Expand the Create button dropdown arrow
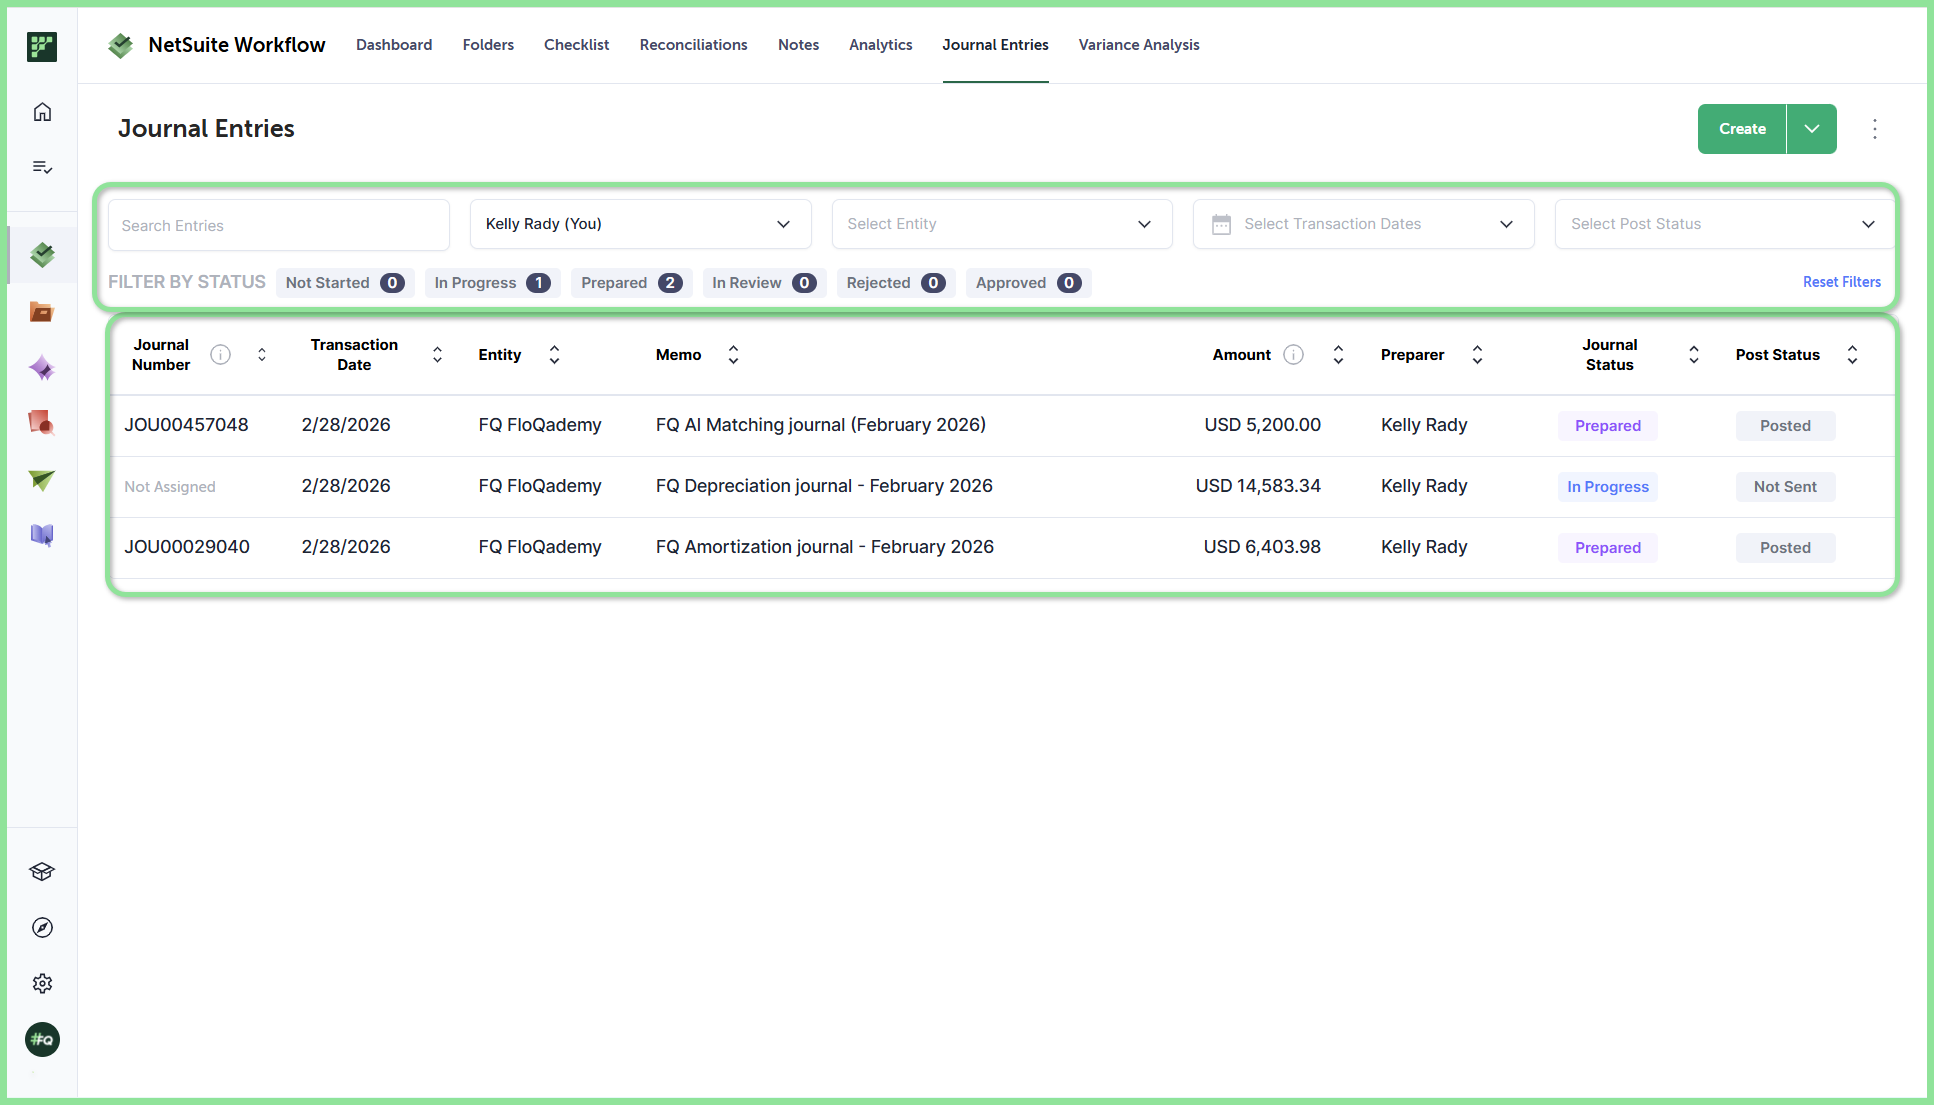The image size is (1934, 1105). coord(1812,129)
